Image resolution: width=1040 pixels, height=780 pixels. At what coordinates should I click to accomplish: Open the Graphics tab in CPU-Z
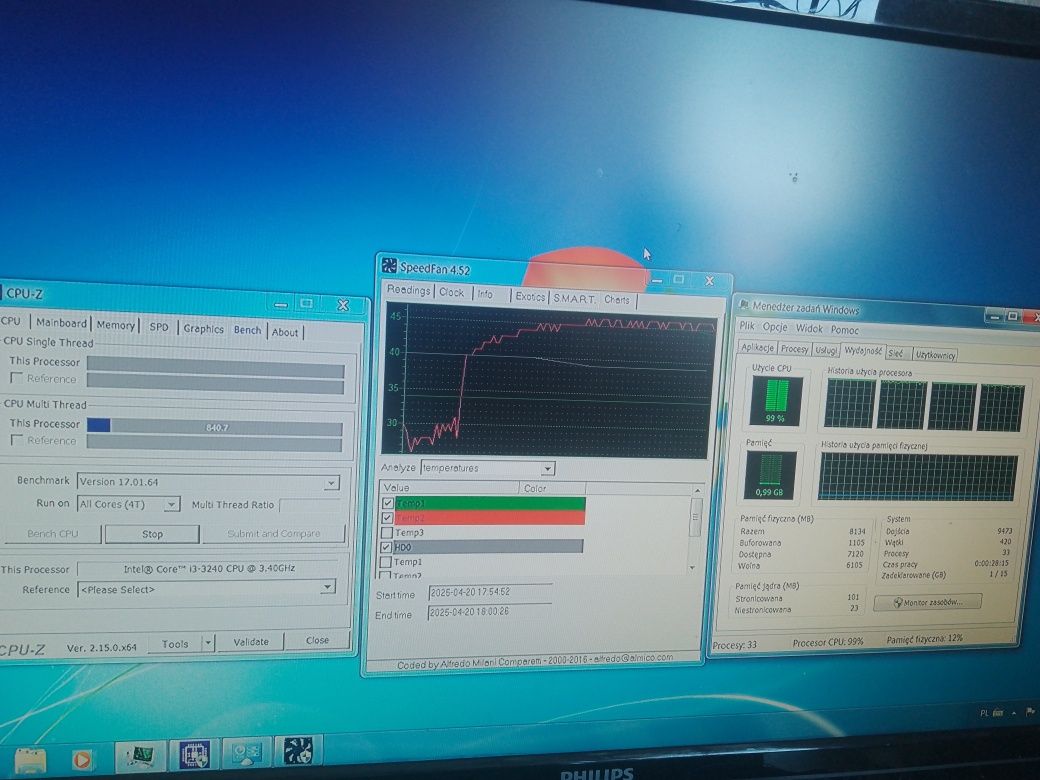click(203, 328)
